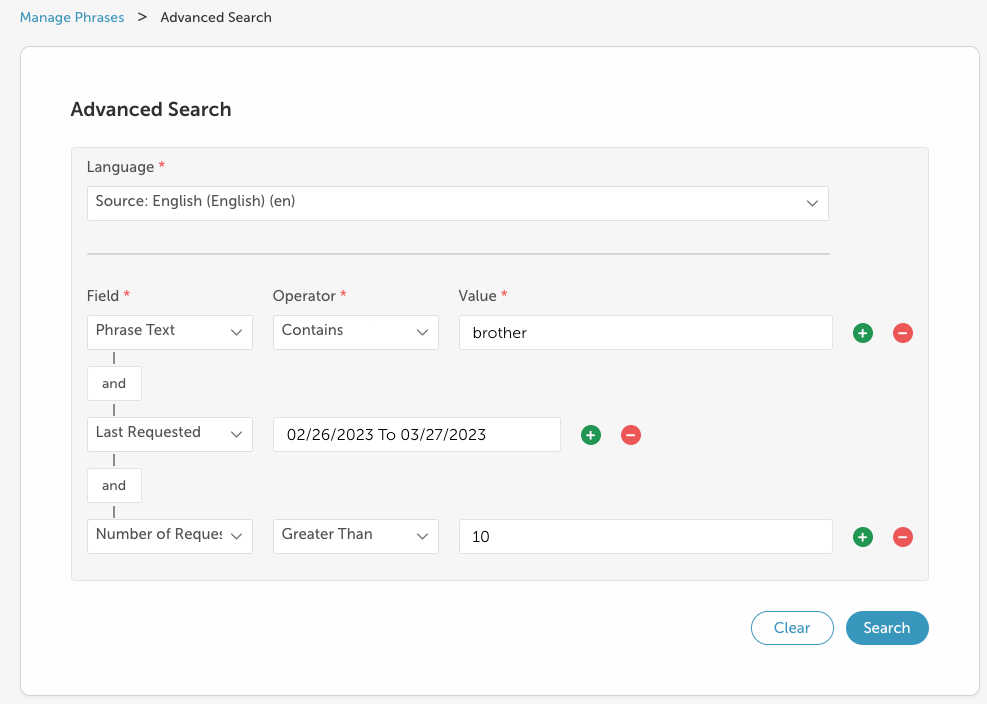This screenshot has height=704, width=987.
Task: Click the 'Field' column label
Action: (x=103, y=296)
